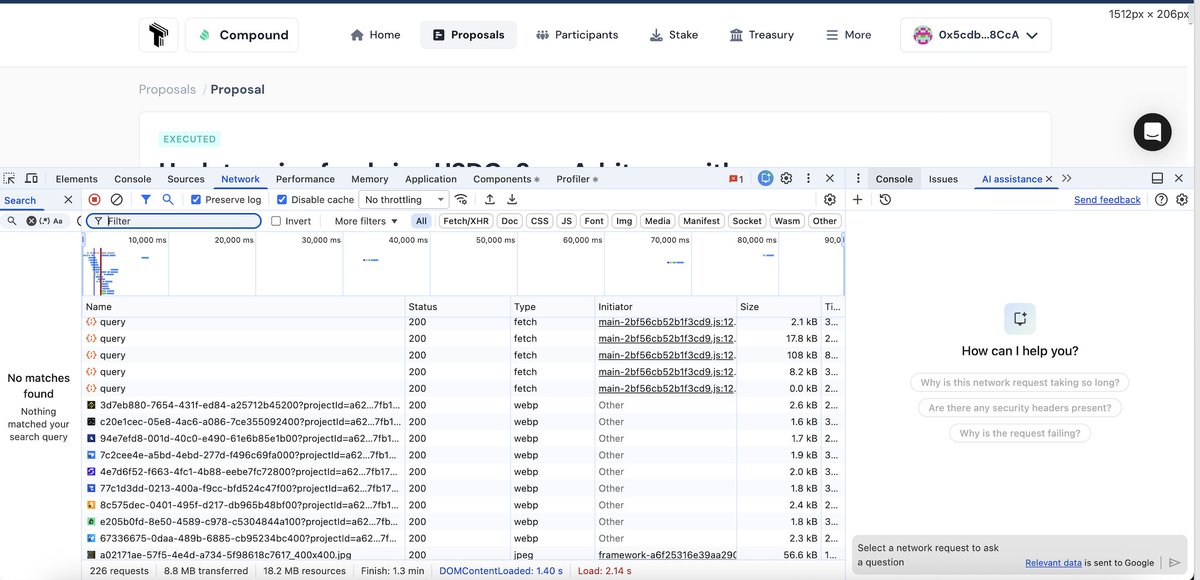
Task: Open the Sources tab
Action: point(186,179)
